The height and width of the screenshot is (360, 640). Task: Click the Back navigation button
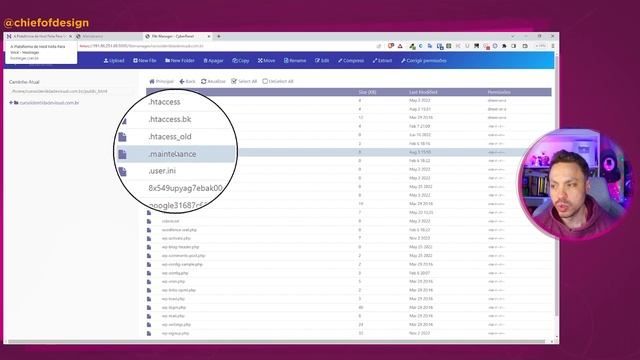point(187,81)
